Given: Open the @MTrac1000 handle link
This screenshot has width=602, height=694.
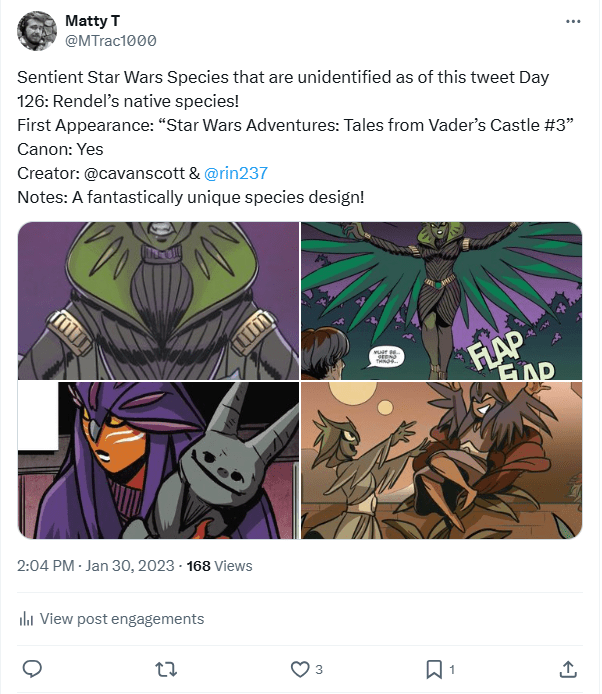Looking at the screenshot, I should pyautogui.click(x=110, y=40).
